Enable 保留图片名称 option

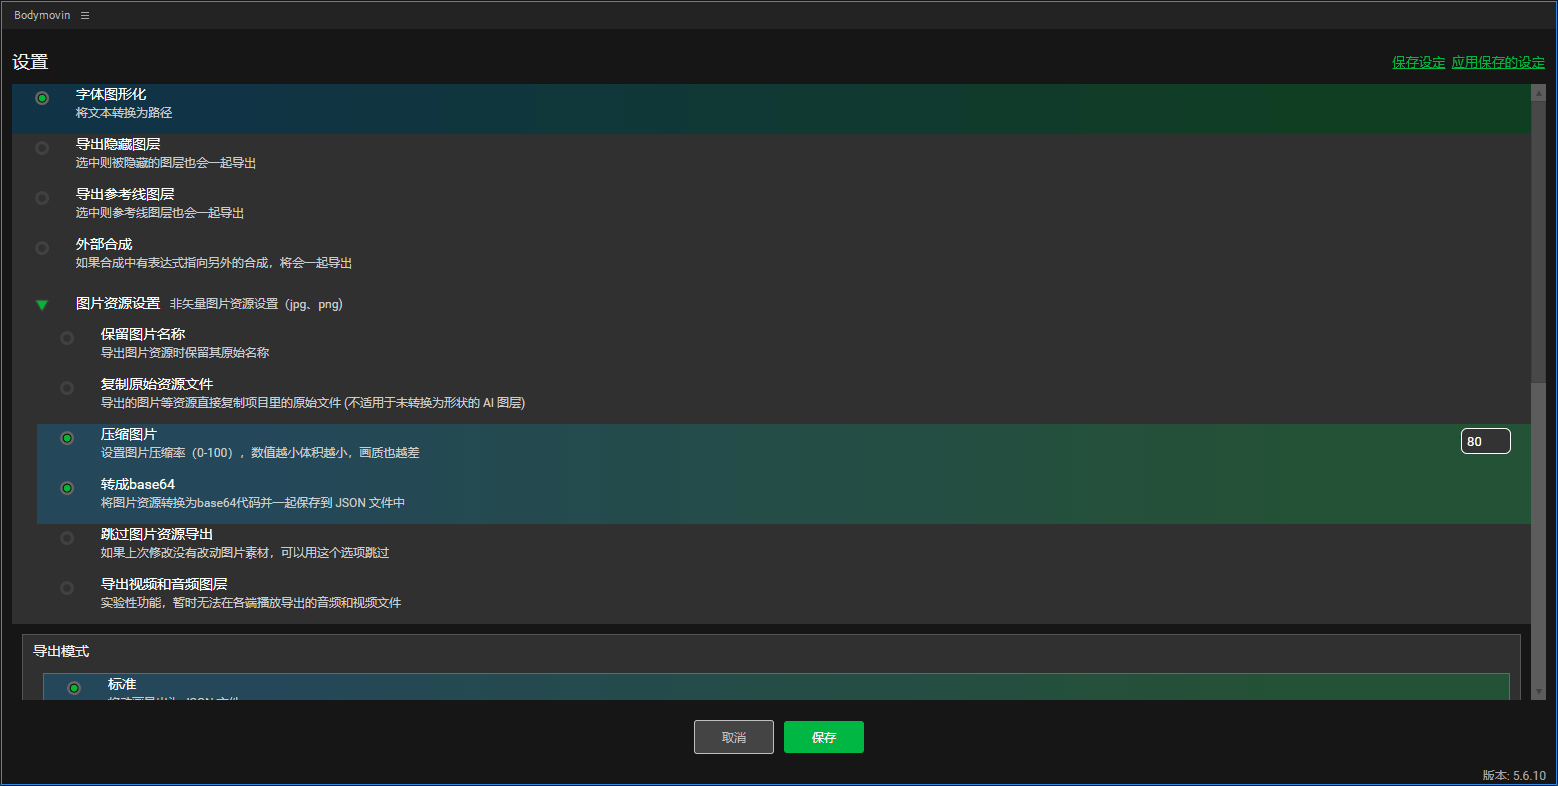click(67, 338)
